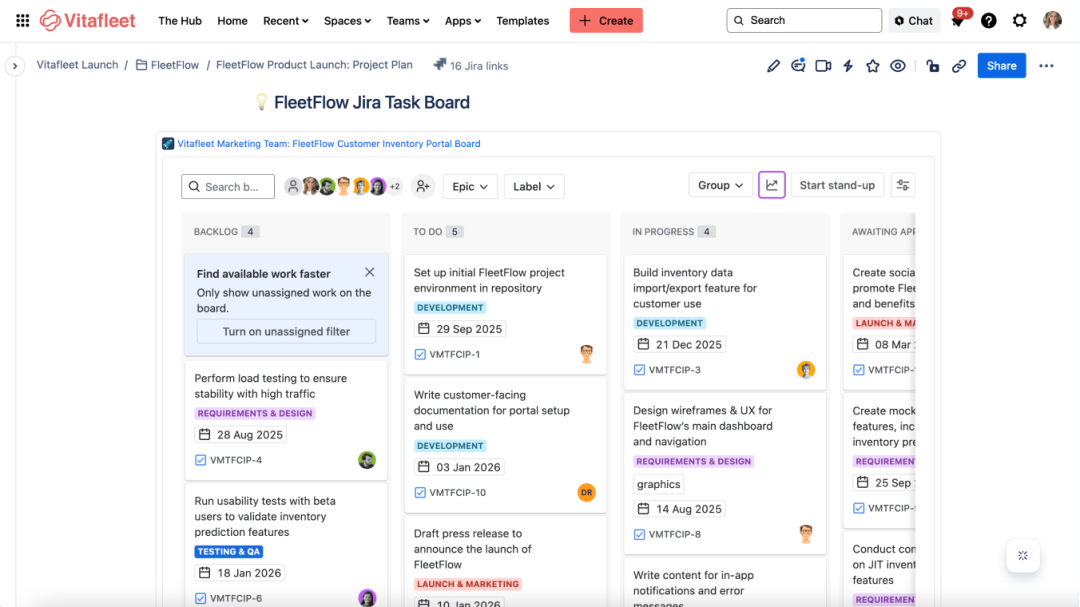Image resolution: width=1080 pixels, height=607 pixels.
Task: Click the calendar icon beside 28 Aug 2025
Action: pos(205,435)
